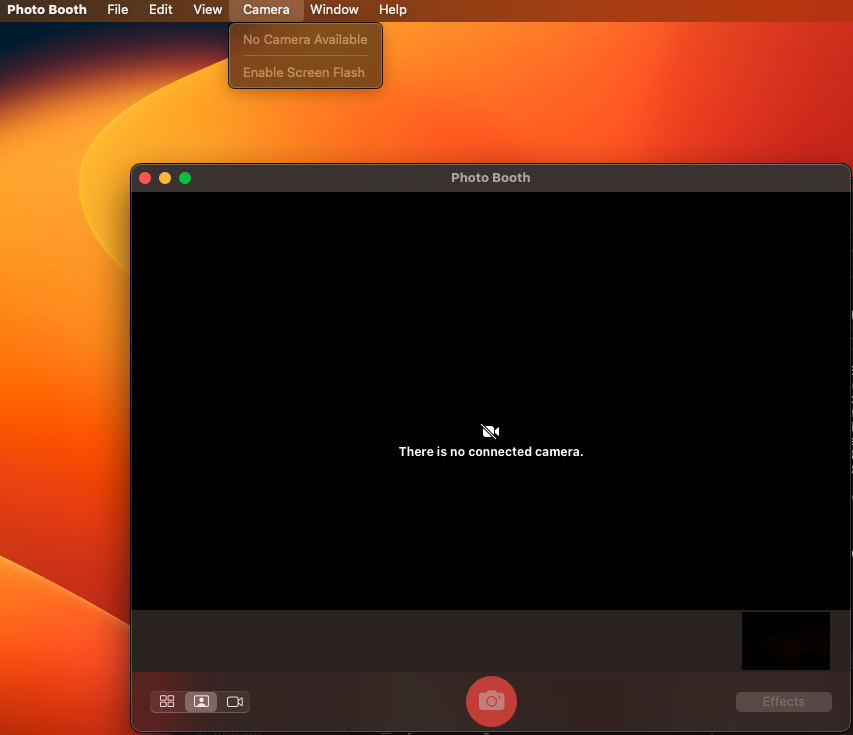Select the four-up photo grid mode
The width and height of the screenshot is (853, 735).
point(167,701)
